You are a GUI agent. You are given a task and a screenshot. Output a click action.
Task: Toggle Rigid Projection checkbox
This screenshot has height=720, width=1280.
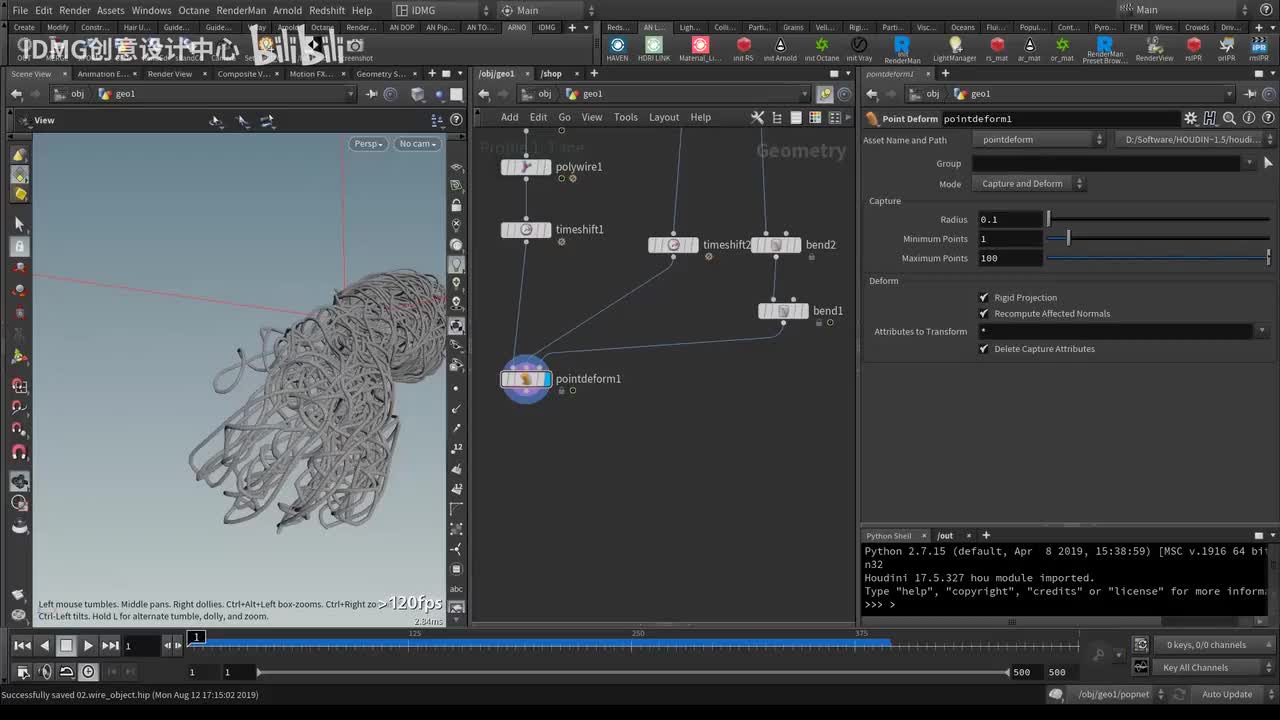(x=984, y=298)
